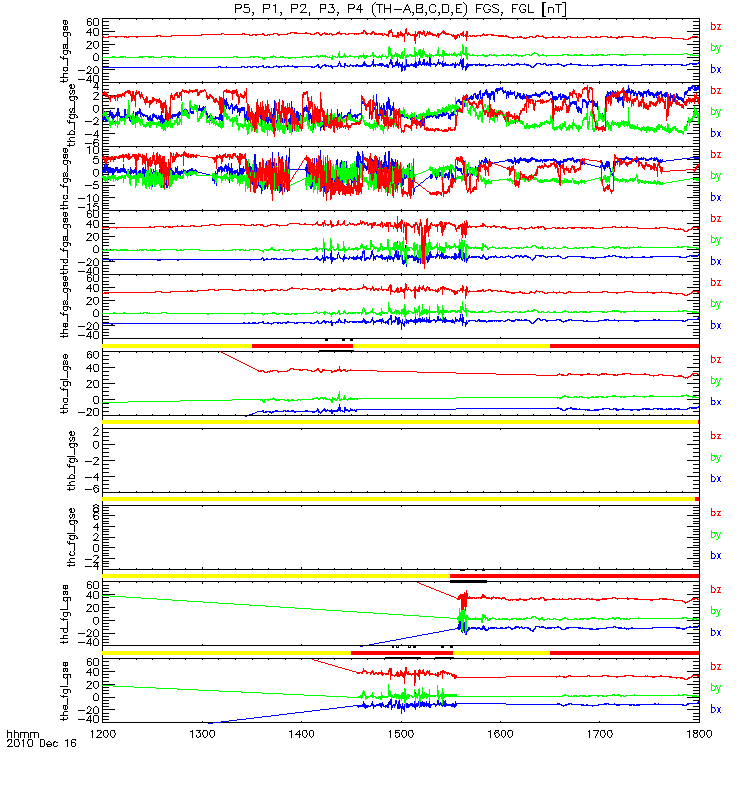Click the bx legend of the_fgs_gse panel
The image size is (750, 800).
click(x=716, y=326)
